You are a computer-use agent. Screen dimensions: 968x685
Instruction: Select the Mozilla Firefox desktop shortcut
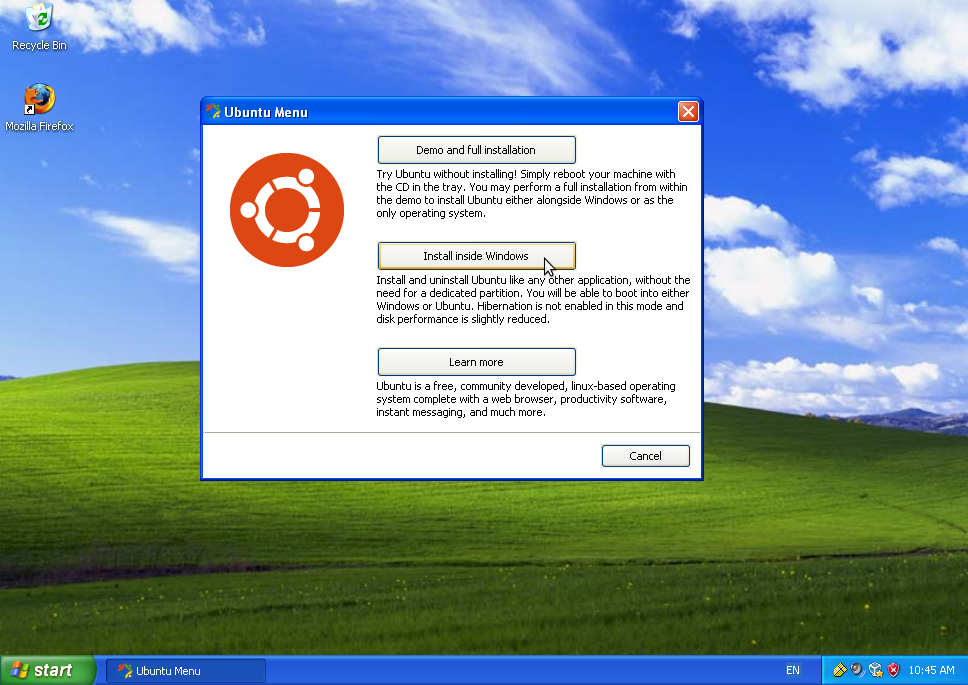point(39,108)
